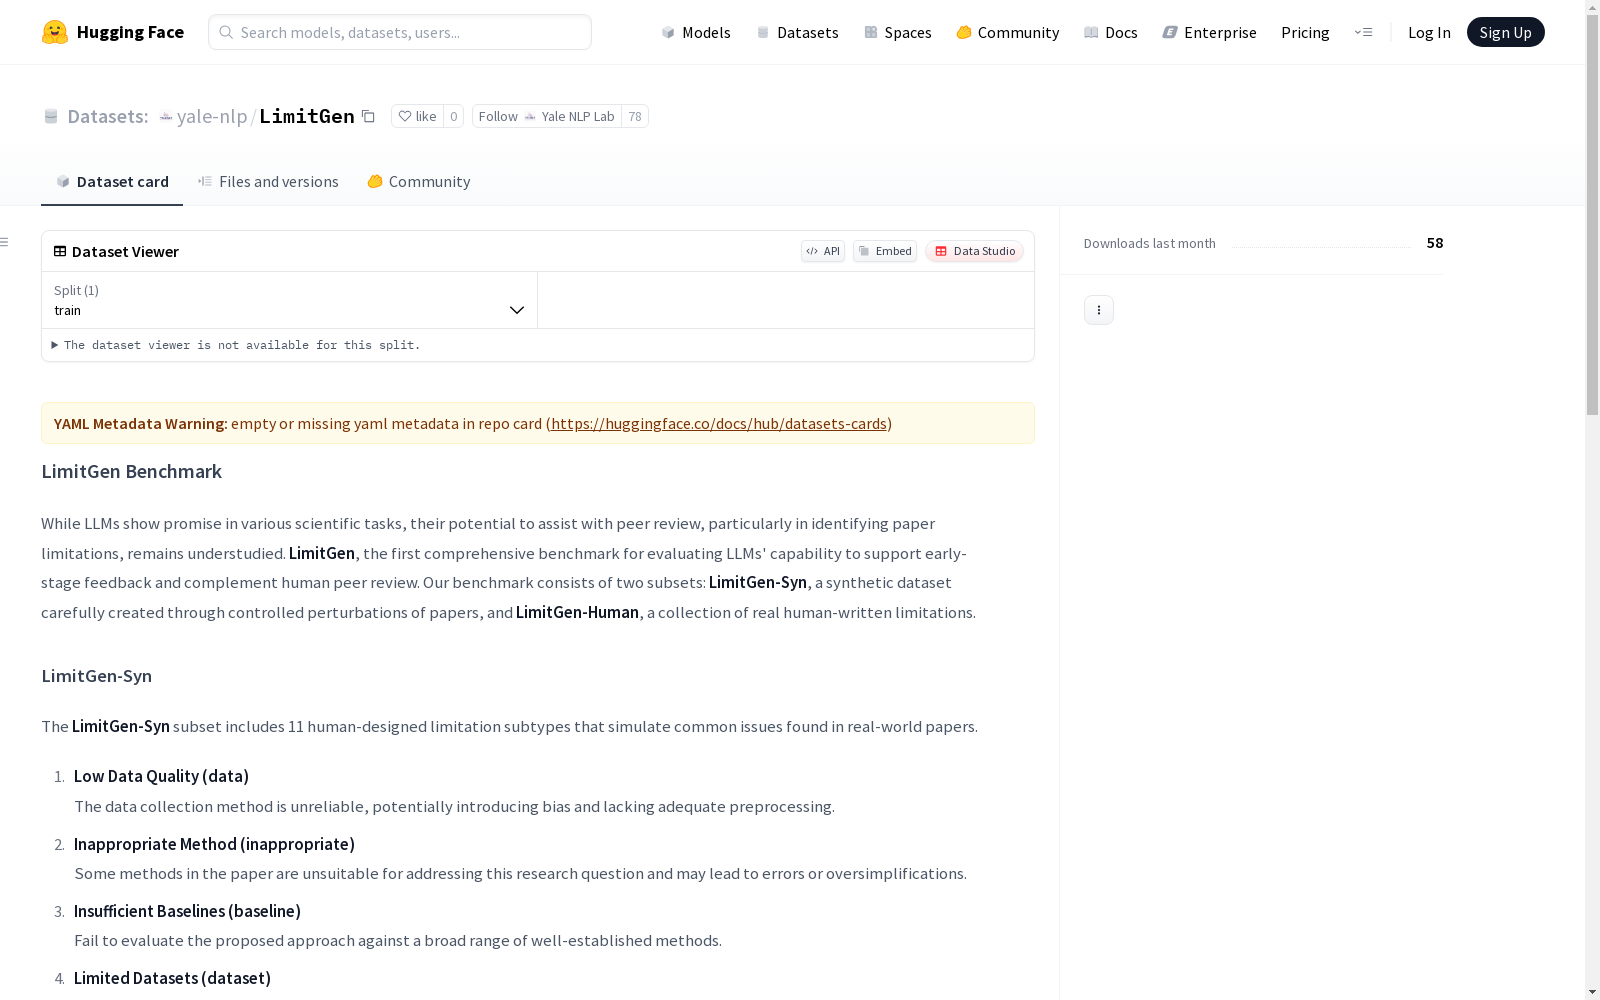Click 'Low Data Quality (data)' list item

click(161, 776)
